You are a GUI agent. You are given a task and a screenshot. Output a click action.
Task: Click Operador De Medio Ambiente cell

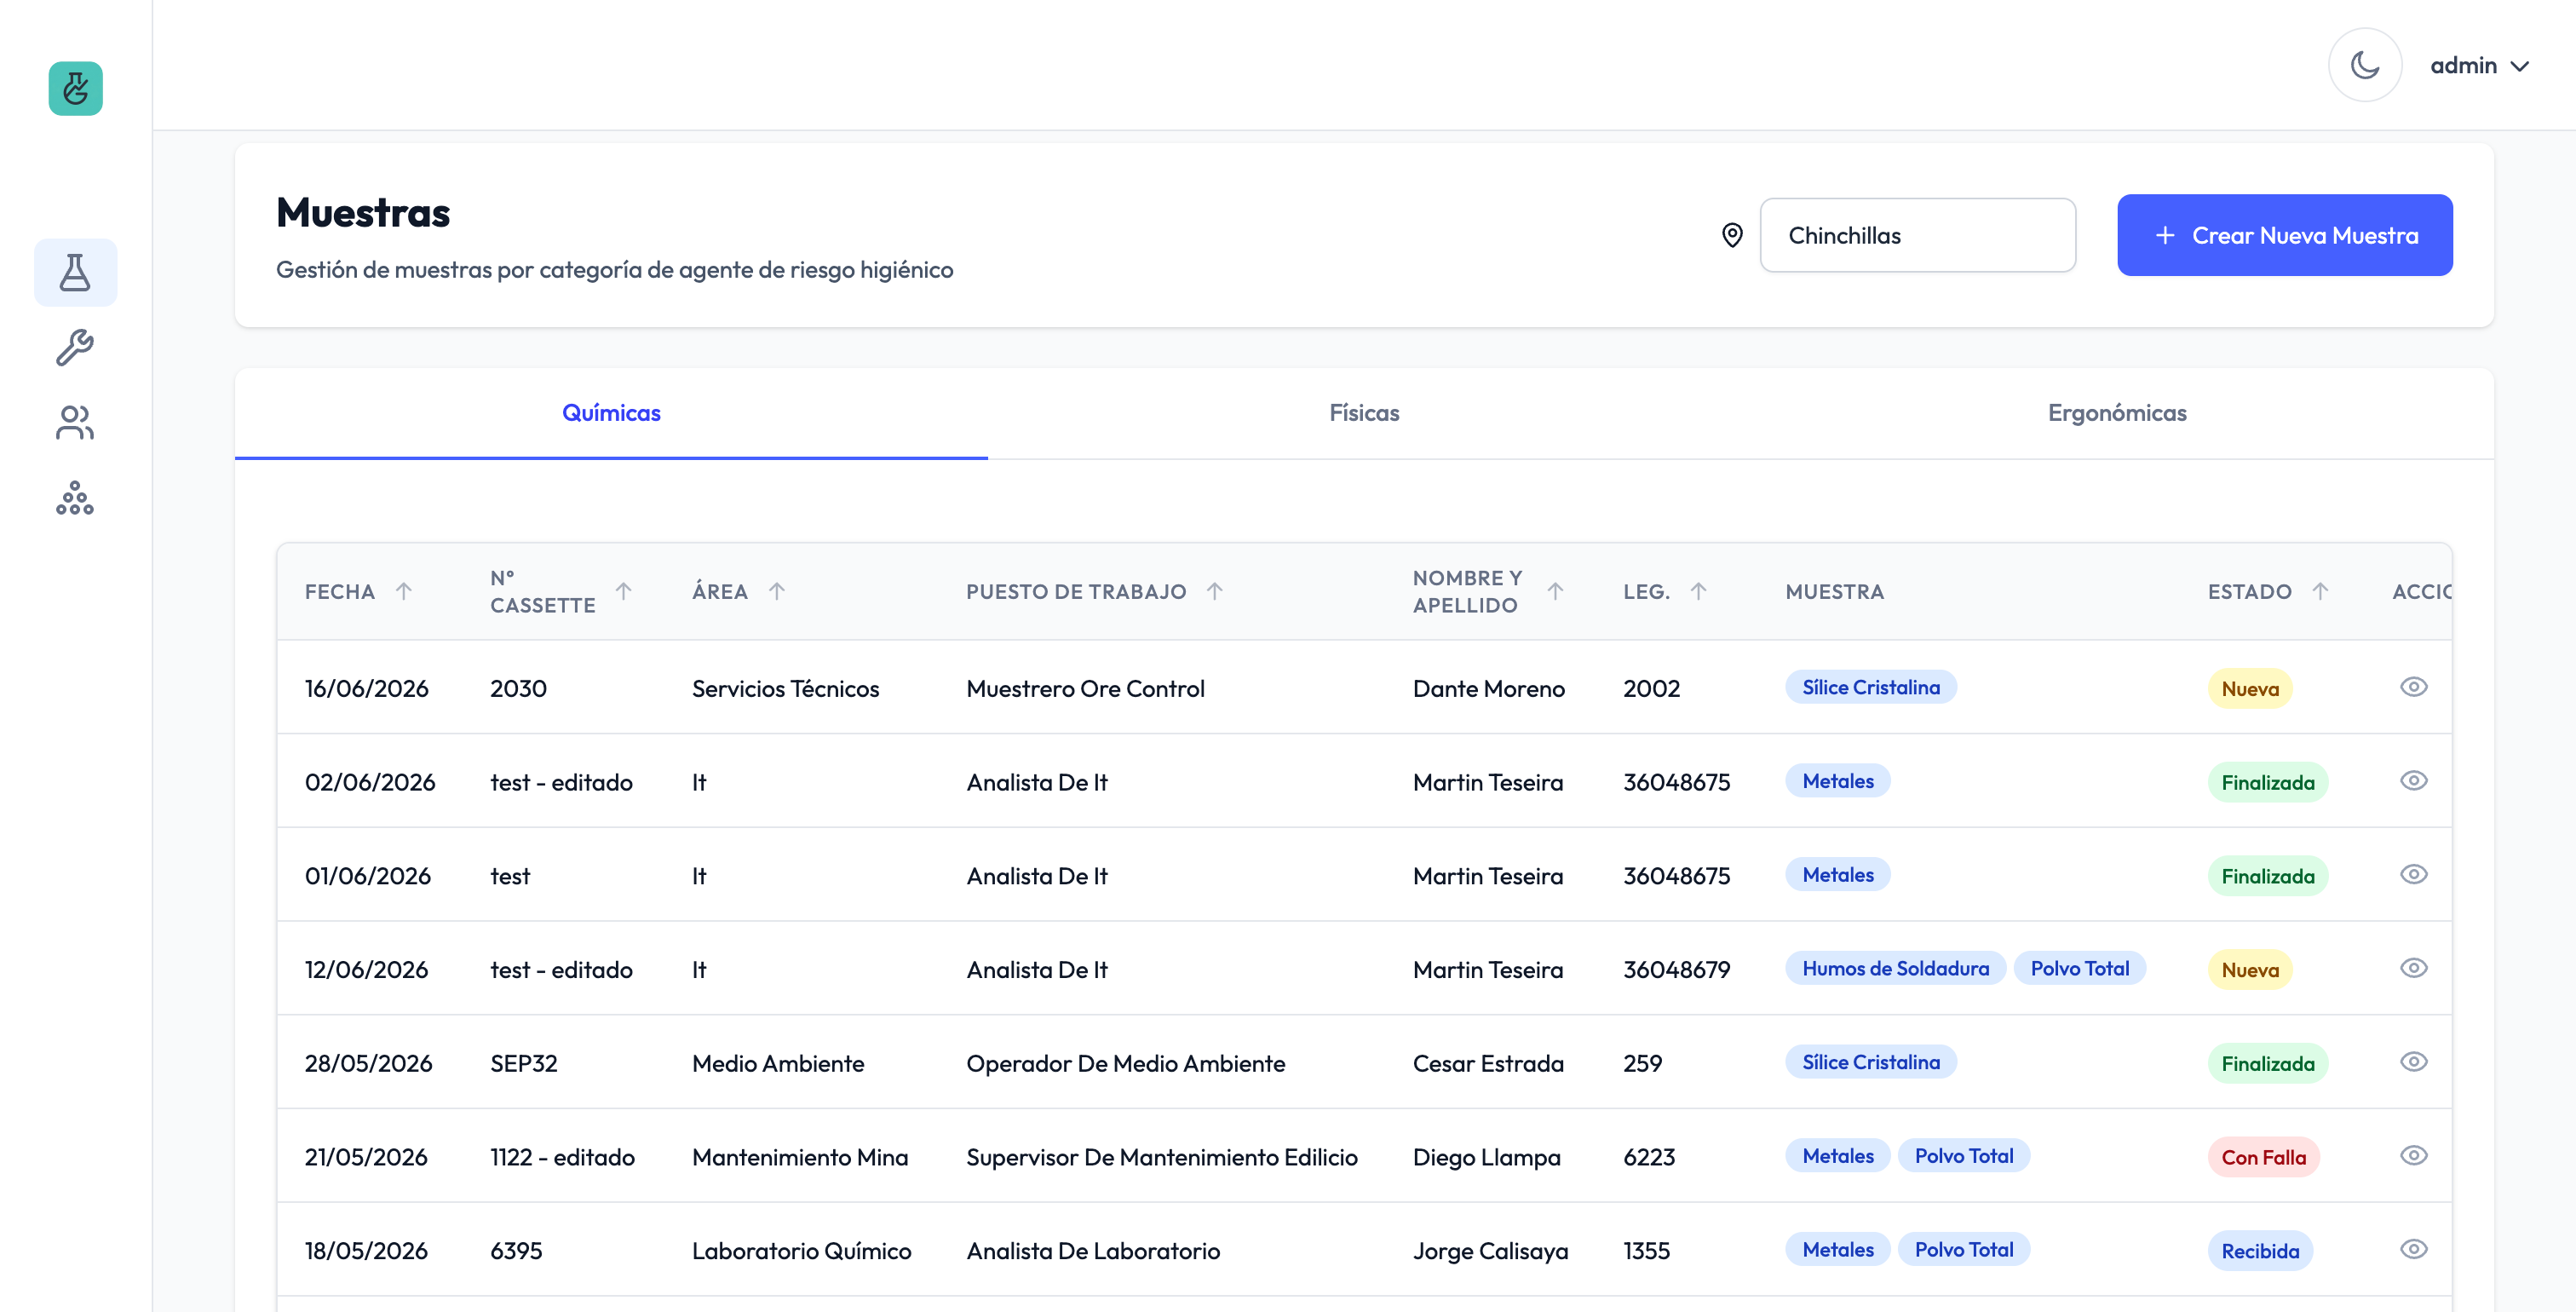pos(1125,1064)
